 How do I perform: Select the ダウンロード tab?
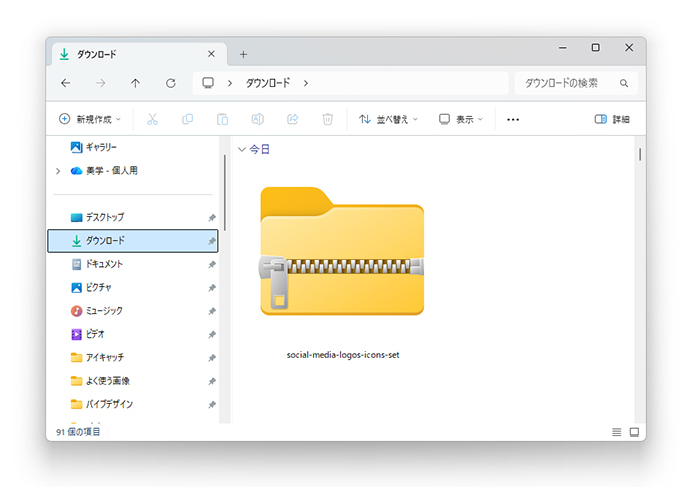(139, 54)
